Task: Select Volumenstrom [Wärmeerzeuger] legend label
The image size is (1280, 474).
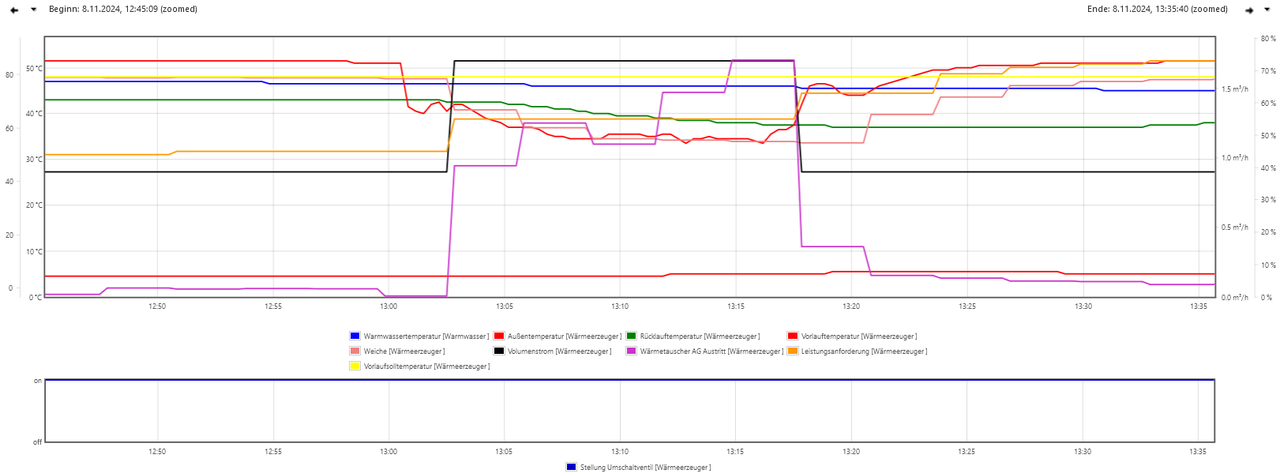Action: 560,351
